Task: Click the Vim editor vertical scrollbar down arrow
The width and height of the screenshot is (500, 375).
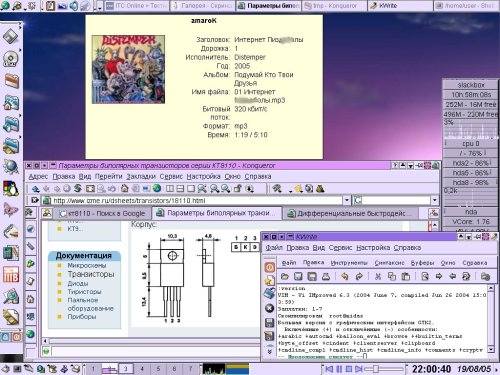Action: (x=491, y=349)
